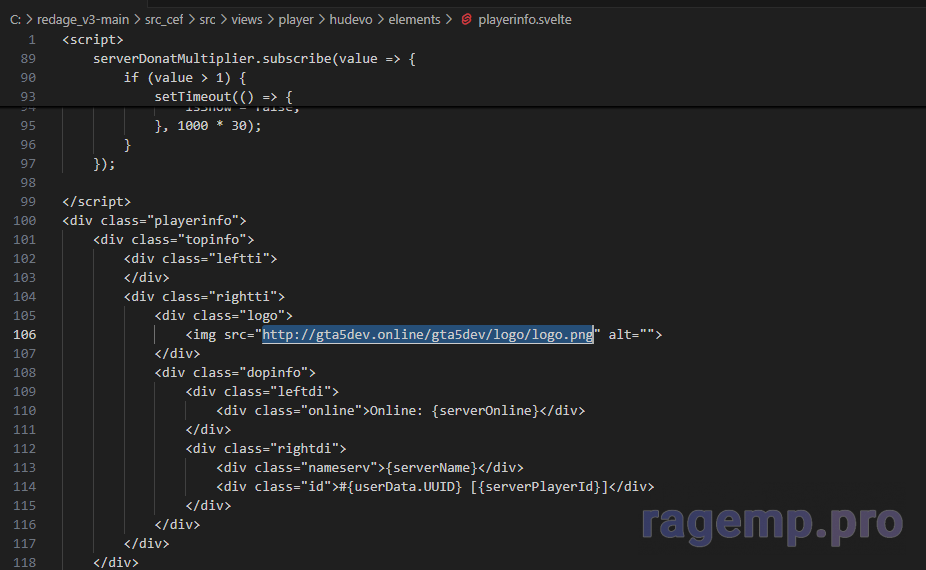Viewport: 926px width, 570px height.
Task: Click the Svelte file icon in breadcrumb
Action: point(466,19)
